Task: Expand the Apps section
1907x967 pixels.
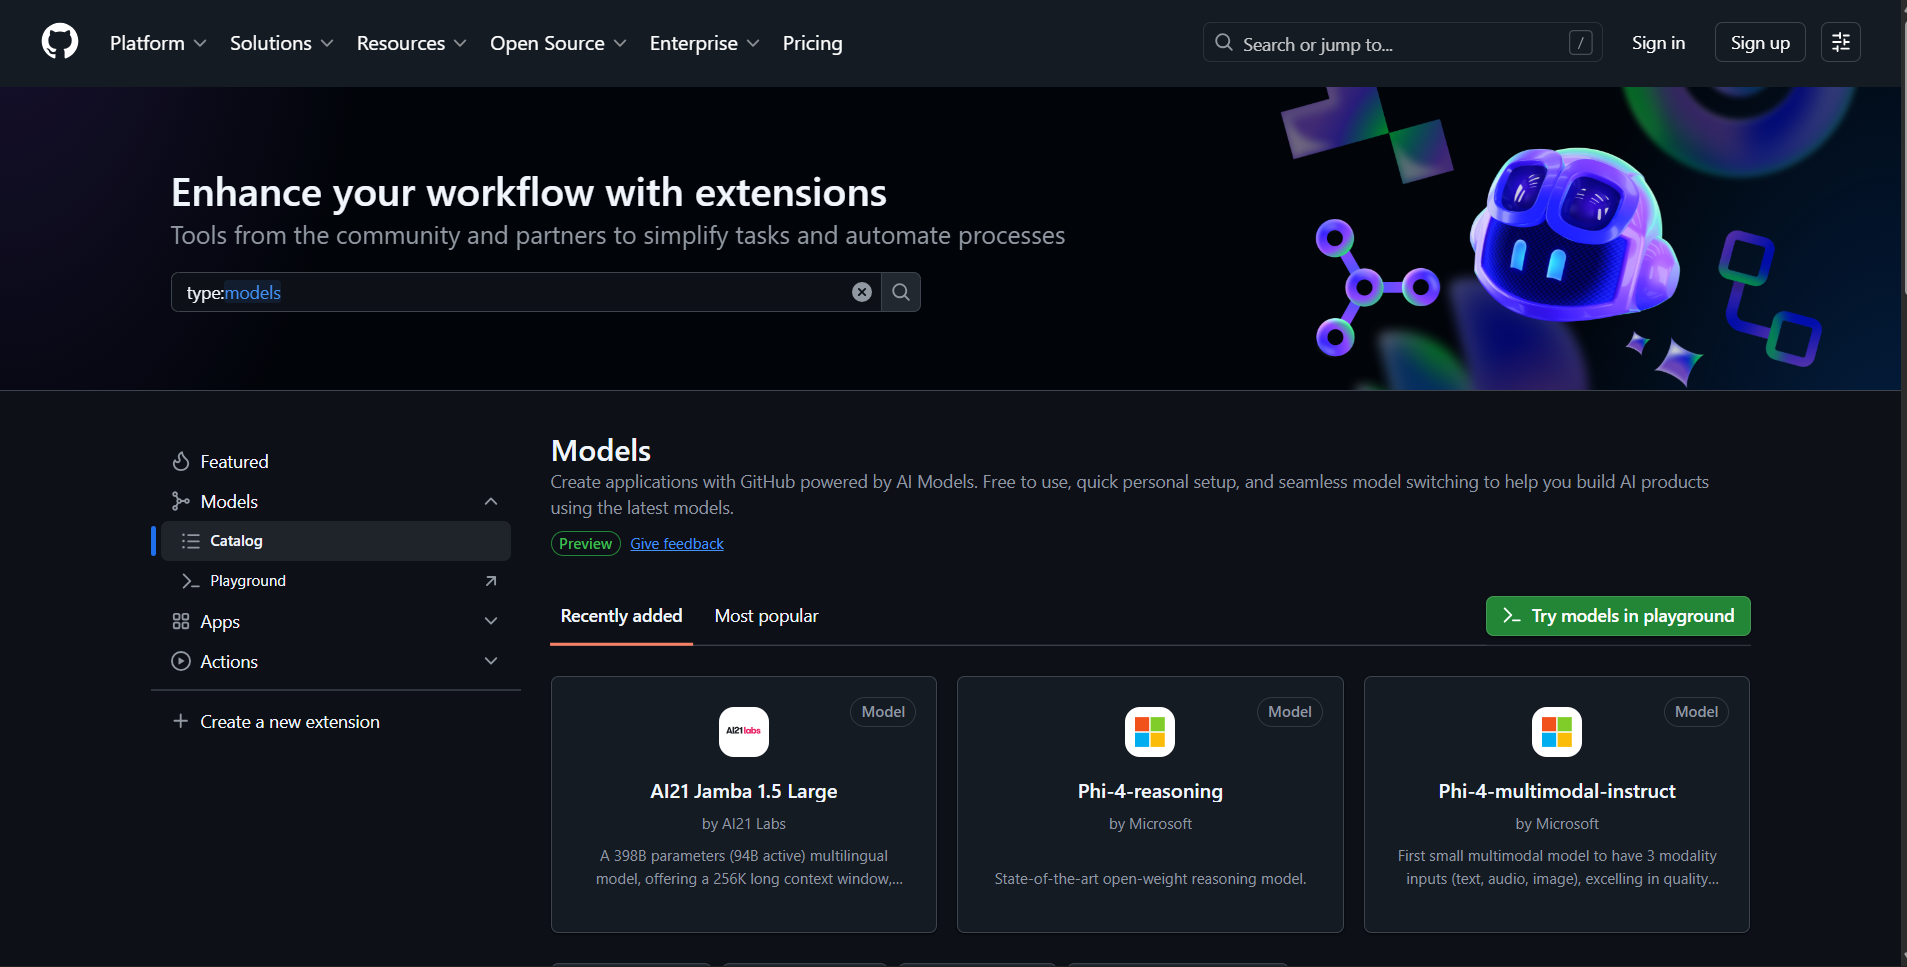Action: (x=491, y=620)
